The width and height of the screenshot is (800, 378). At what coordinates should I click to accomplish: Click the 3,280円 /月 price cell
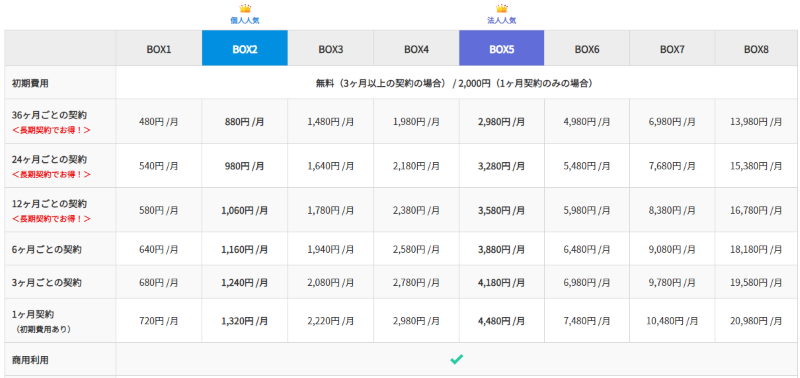[x=502, y=166]
